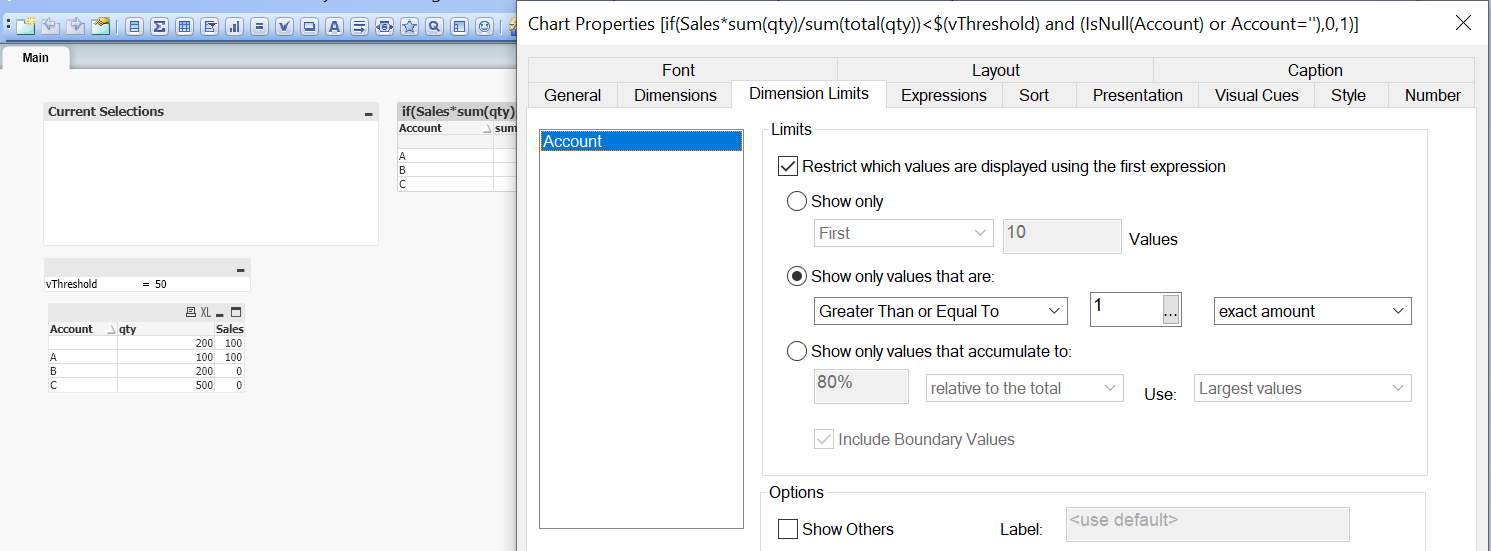The height and width of the screenshot is (551, 1491).
Task: Open the Style tab
Action: [x=1348, y=95]
